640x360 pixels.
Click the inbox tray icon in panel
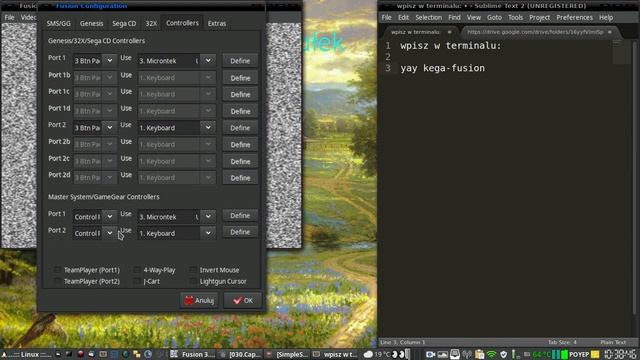pyautogui.click(x=455, y=354)
